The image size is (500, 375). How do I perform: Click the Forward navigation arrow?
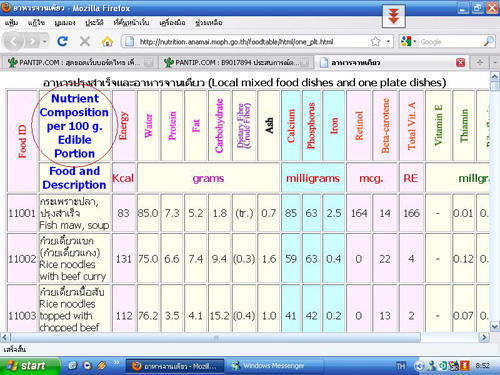click(x=33, y=41)
